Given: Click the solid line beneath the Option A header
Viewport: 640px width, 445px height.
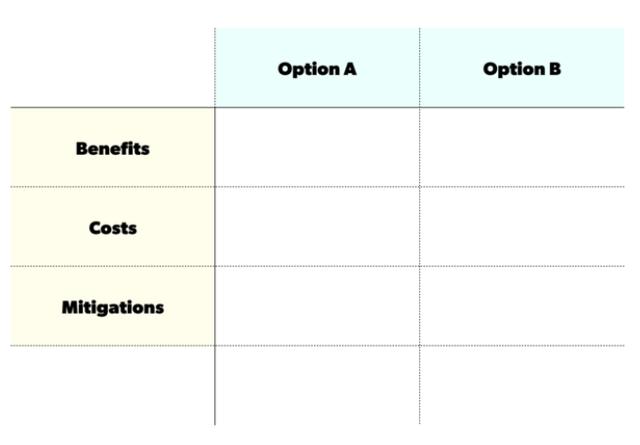Looking at the screenshot, I should pyautogui.click(x=317, y=107).
